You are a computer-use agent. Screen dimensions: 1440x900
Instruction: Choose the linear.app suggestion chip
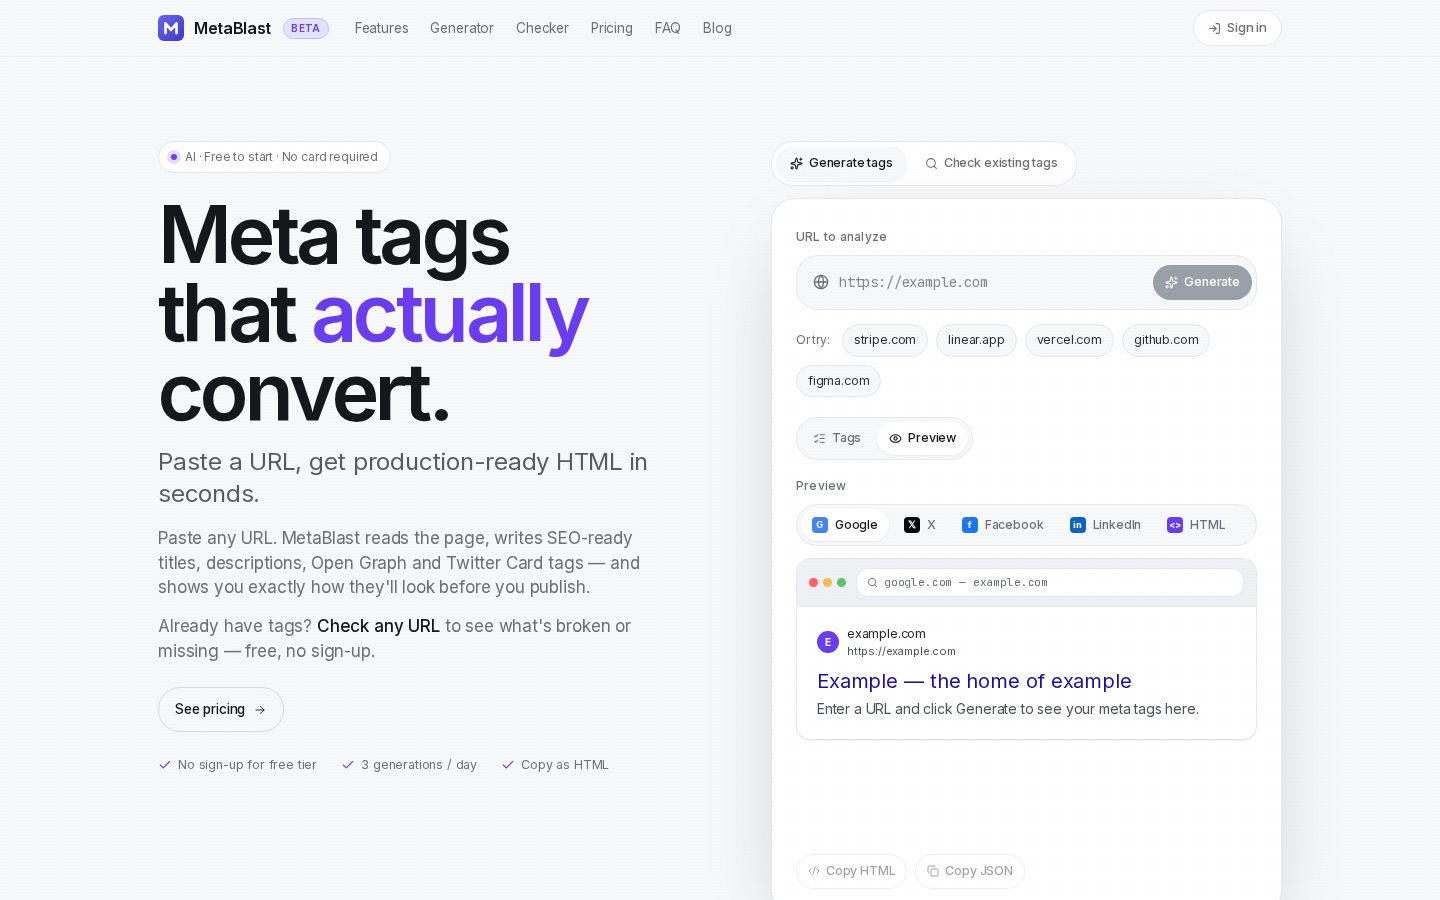(976, 340)
